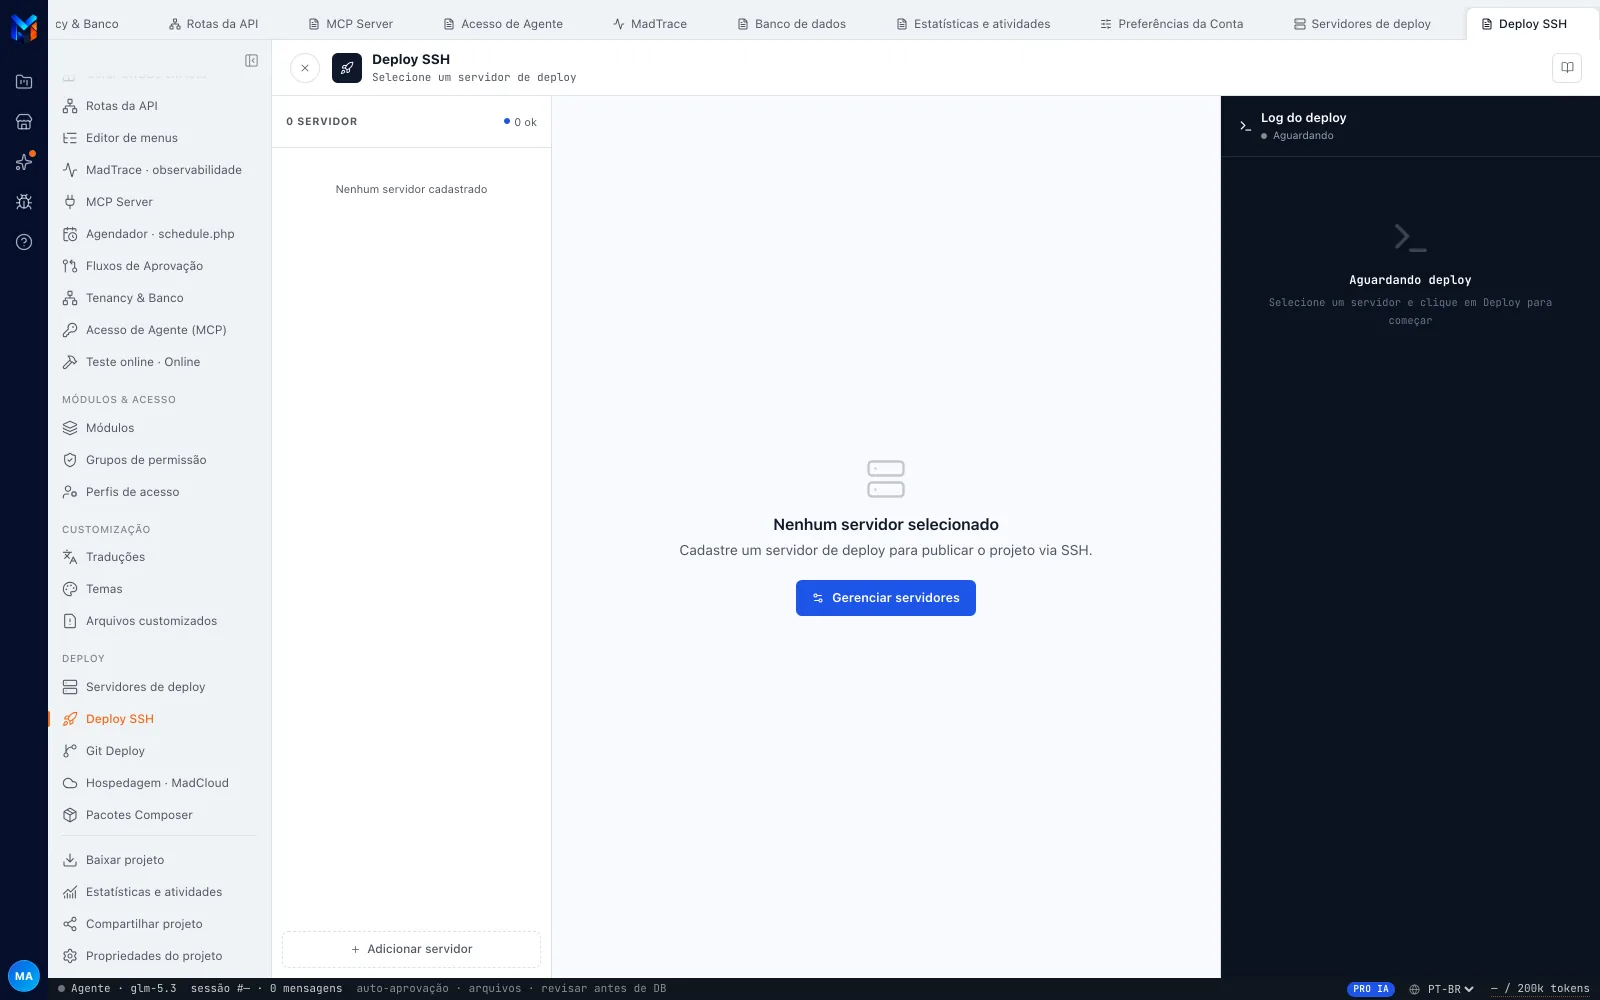This screenshot has height=1000, width=1600.
Task: Open Grupos de permissão in sidebar
Action: (x=159, y=460)
